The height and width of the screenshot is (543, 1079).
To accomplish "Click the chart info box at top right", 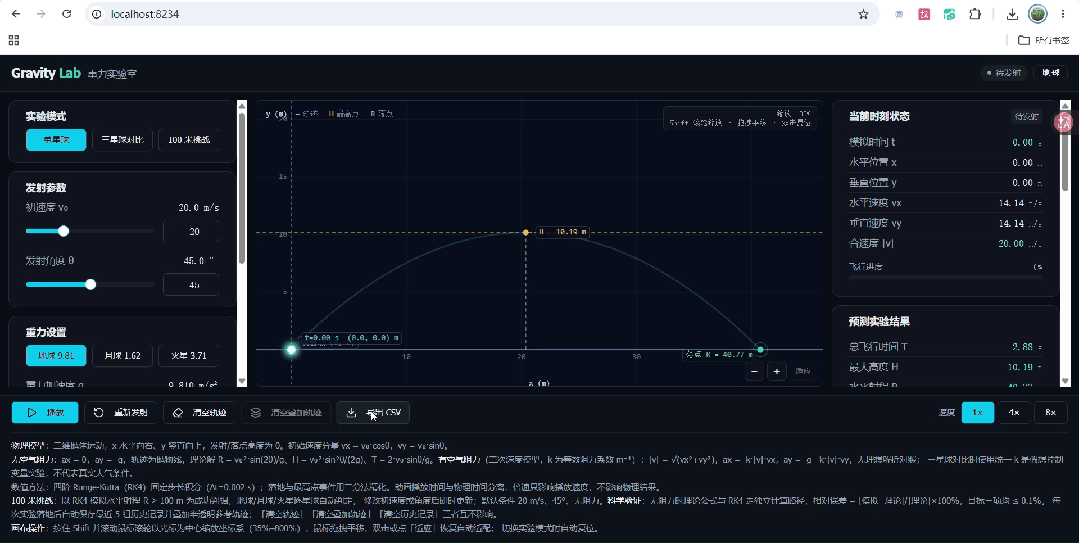I will click(740, 118).
